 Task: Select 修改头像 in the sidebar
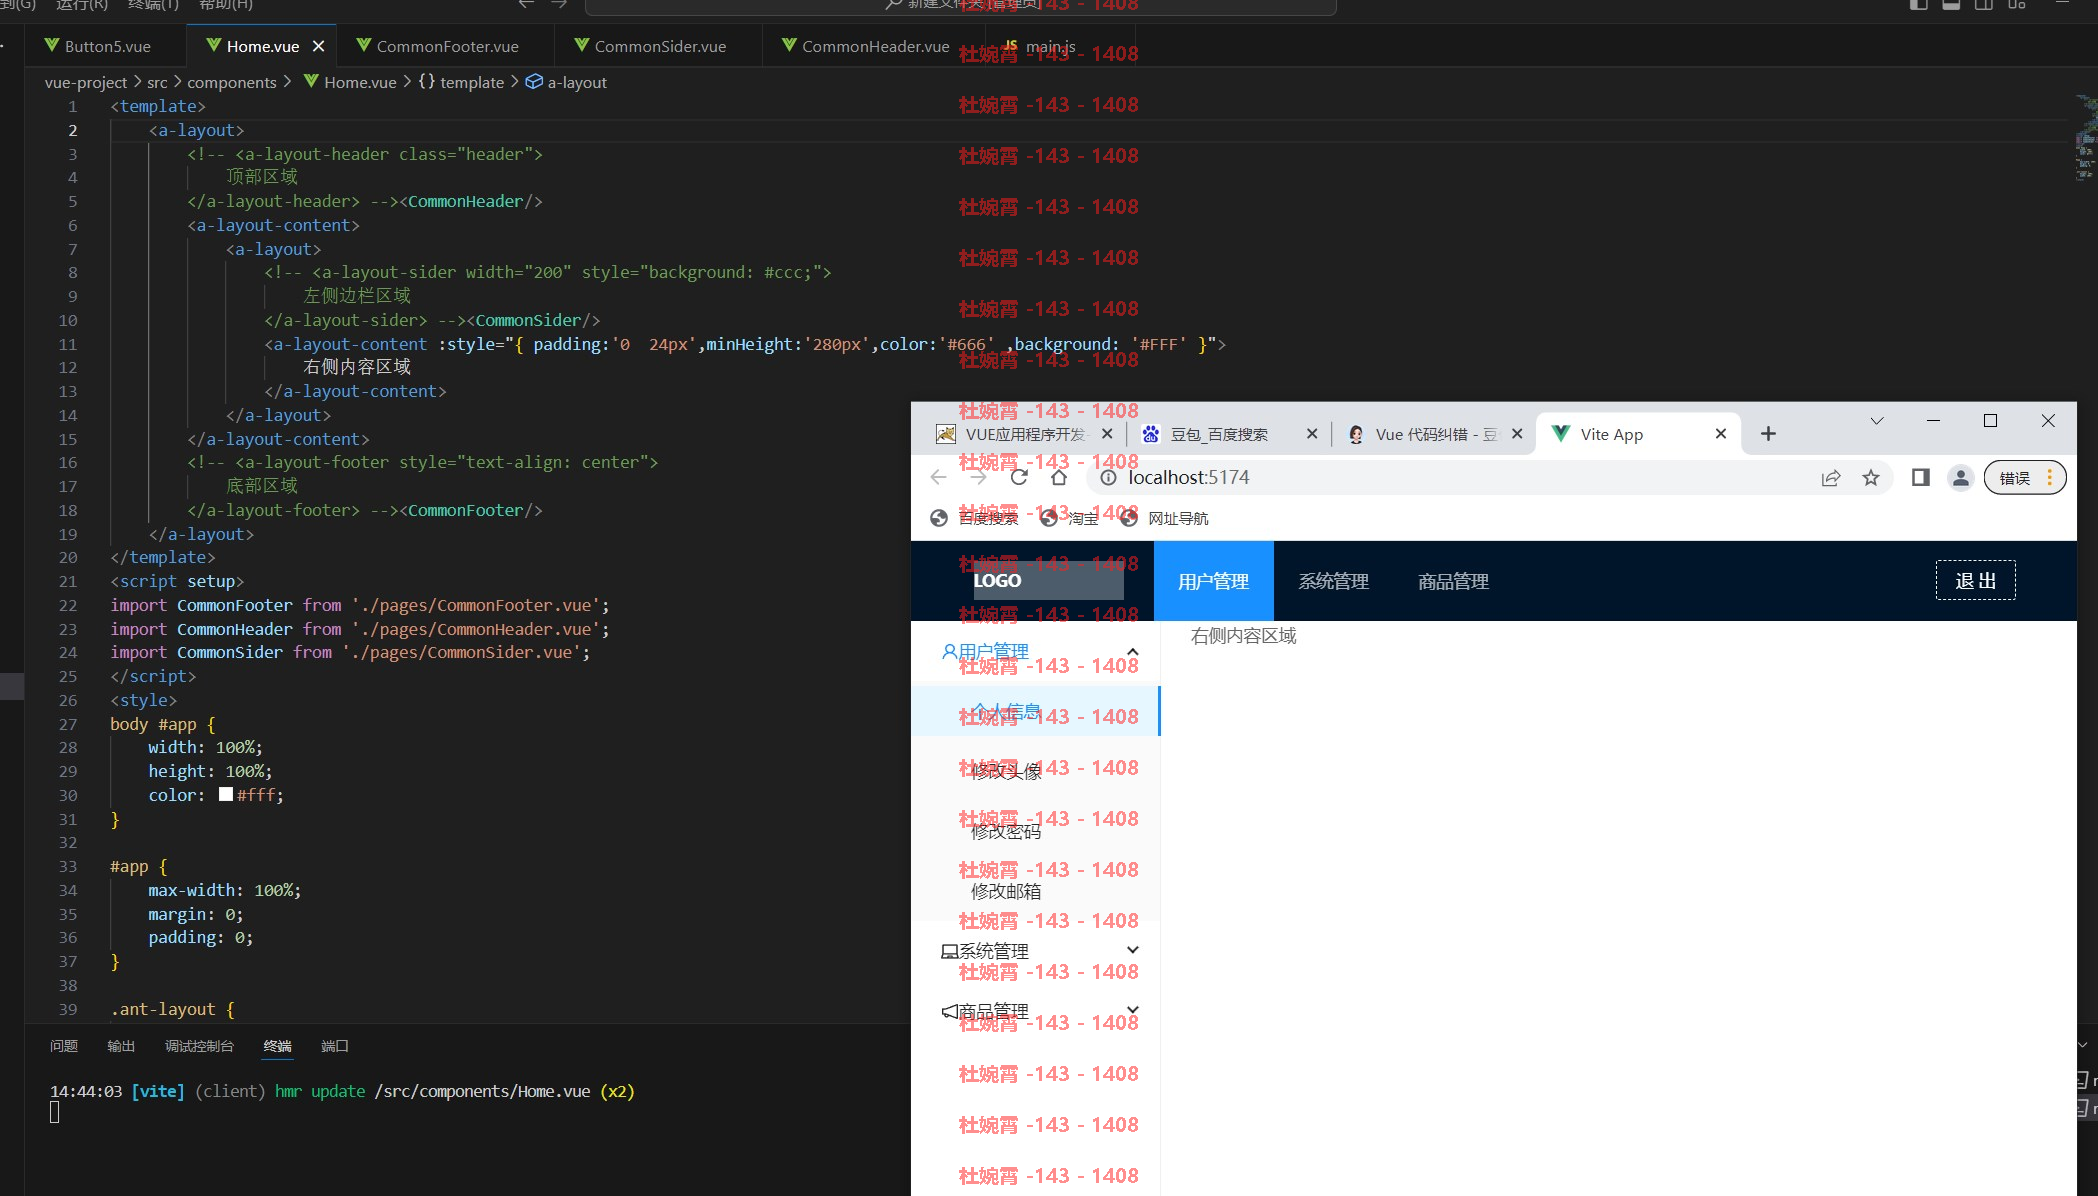point(1035,771)
